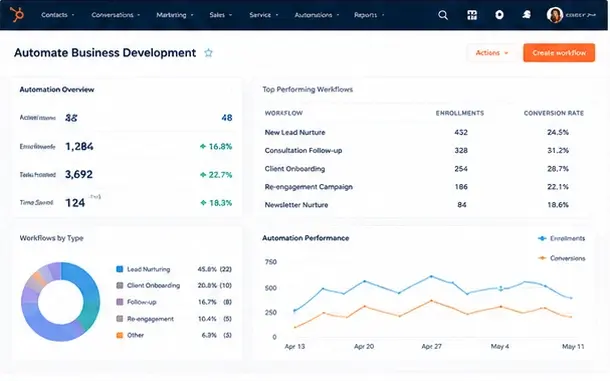This screenshot has width=610, height=381.
Task: Open the notifications icon beside the avatar
Action: [526, 15]
